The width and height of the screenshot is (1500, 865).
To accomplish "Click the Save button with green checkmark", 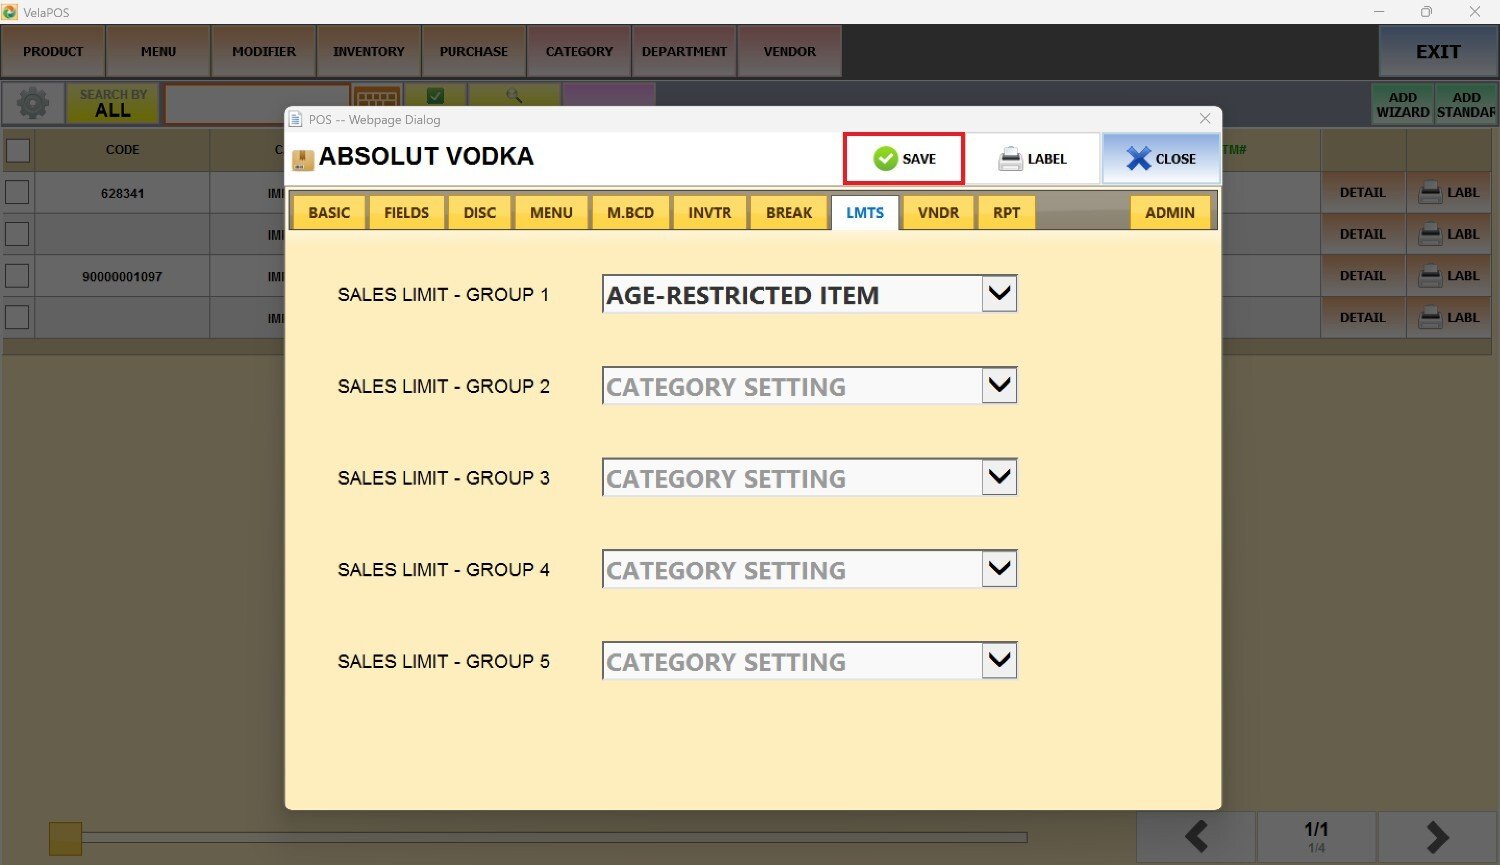I will click(x=904, y=158).
